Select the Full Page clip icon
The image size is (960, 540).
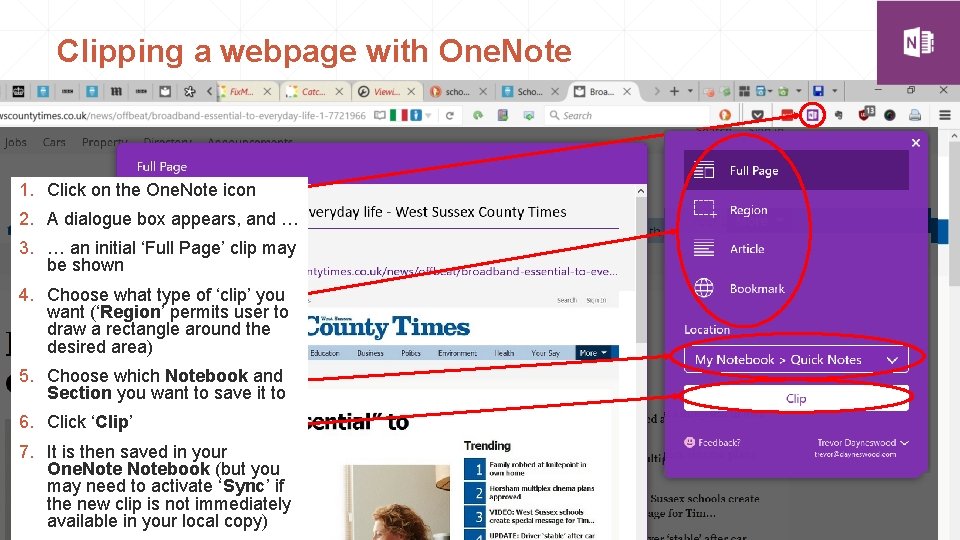click(704, 170)
